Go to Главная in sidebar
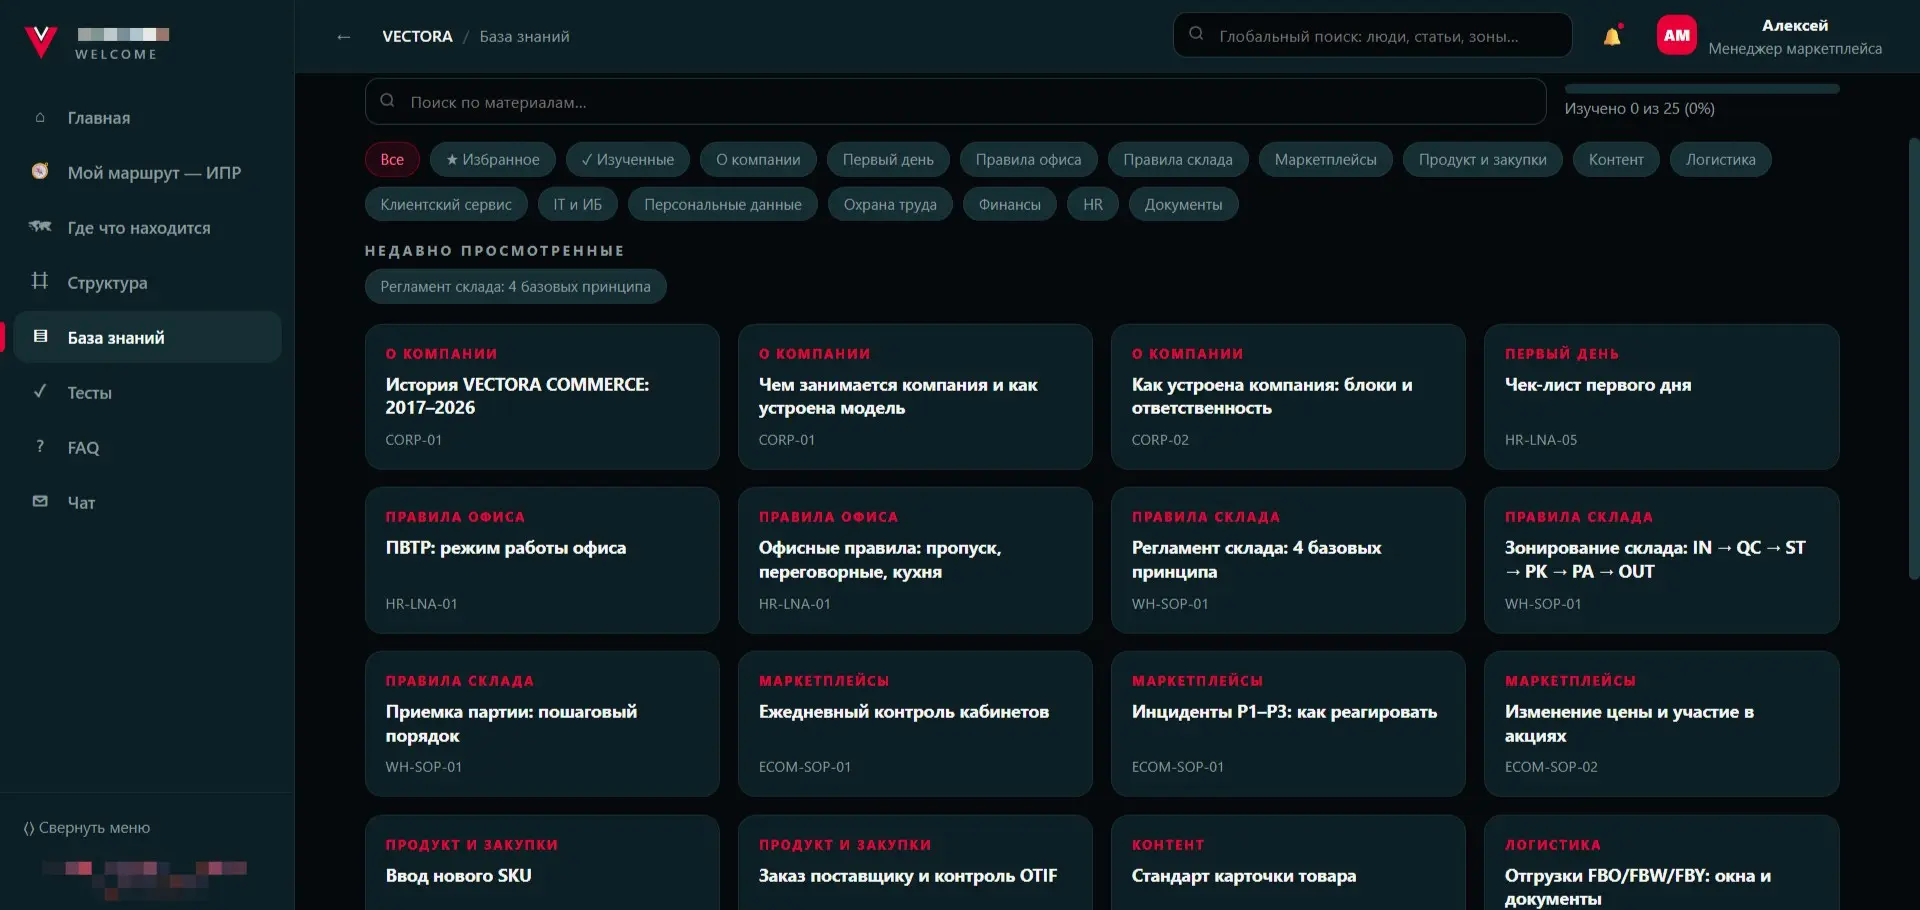 (x=147, y=118)
